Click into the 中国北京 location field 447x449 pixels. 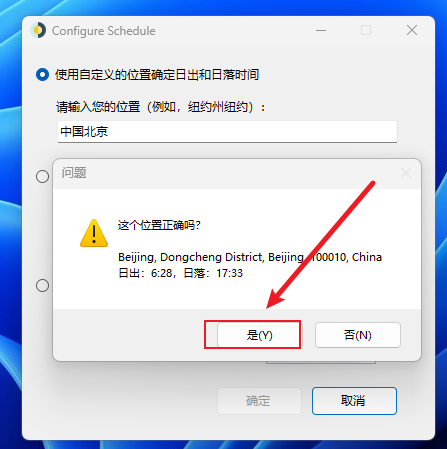[227, 132]
